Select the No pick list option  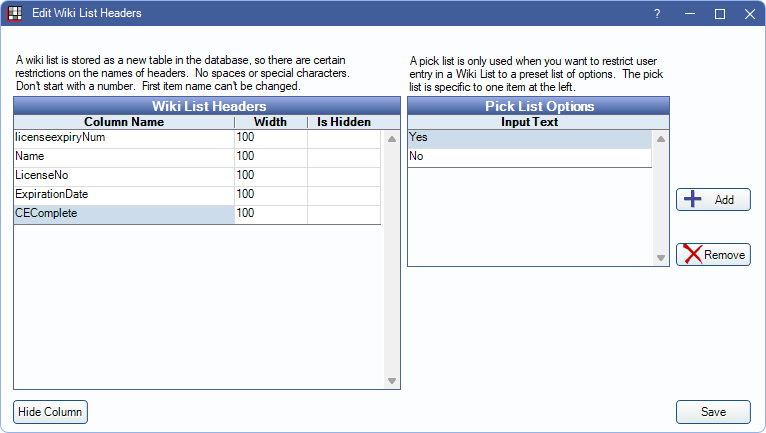(529, 157)
